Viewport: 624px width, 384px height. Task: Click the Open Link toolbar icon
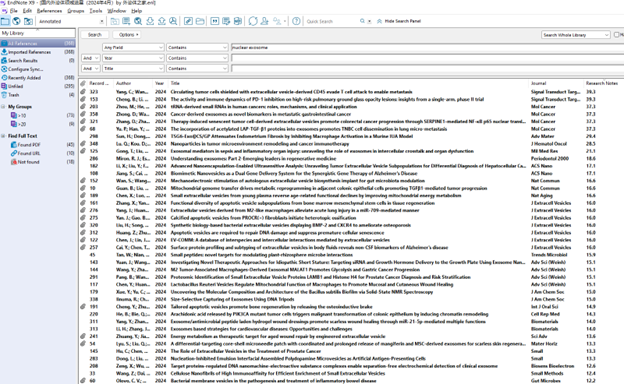pyautogui.click(x=188, y=21)
